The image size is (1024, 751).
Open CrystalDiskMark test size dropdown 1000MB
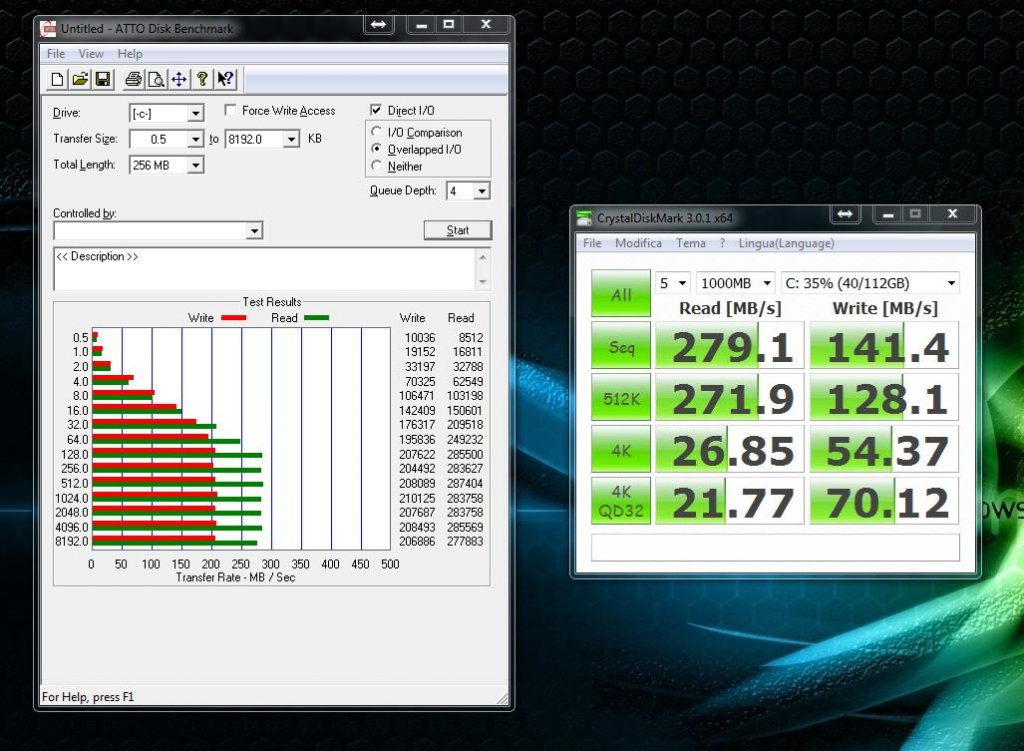736,283
